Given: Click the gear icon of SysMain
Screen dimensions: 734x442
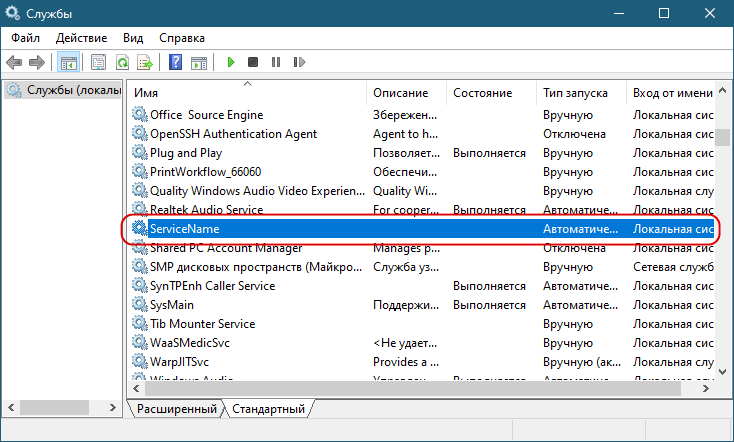Looking at the screenshot, I should [x=139, y=305].
